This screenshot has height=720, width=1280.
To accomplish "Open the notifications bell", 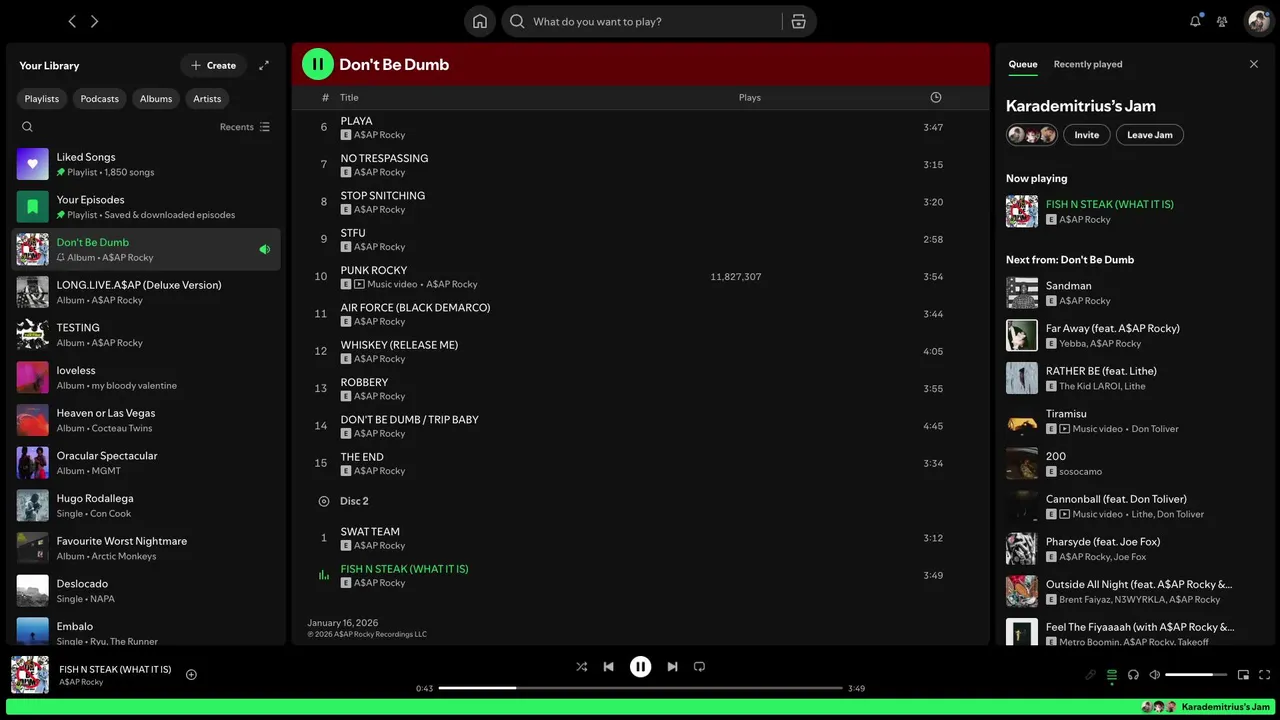I will point(1195,21).
